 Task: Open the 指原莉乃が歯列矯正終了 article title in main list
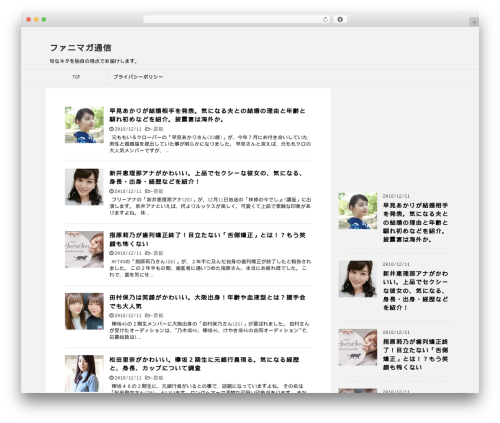point(207,240)
